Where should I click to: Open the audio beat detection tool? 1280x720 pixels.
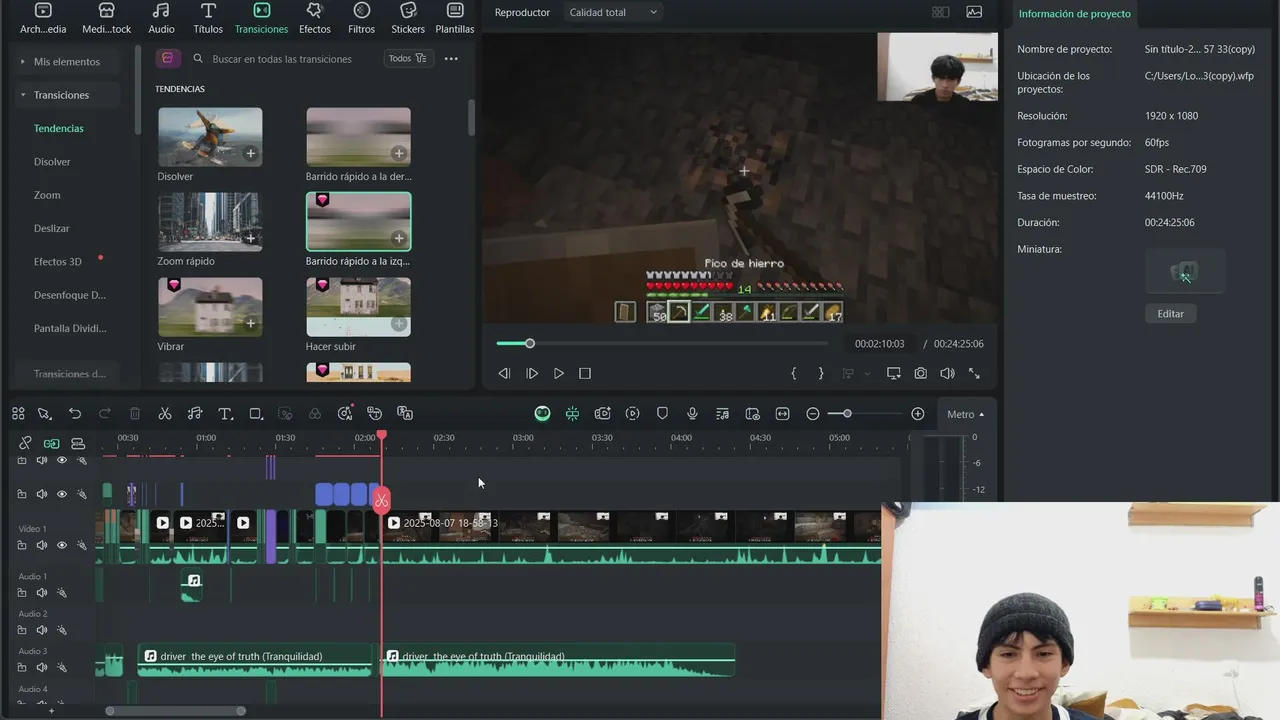pyautogui.click(x=195, y=413)
